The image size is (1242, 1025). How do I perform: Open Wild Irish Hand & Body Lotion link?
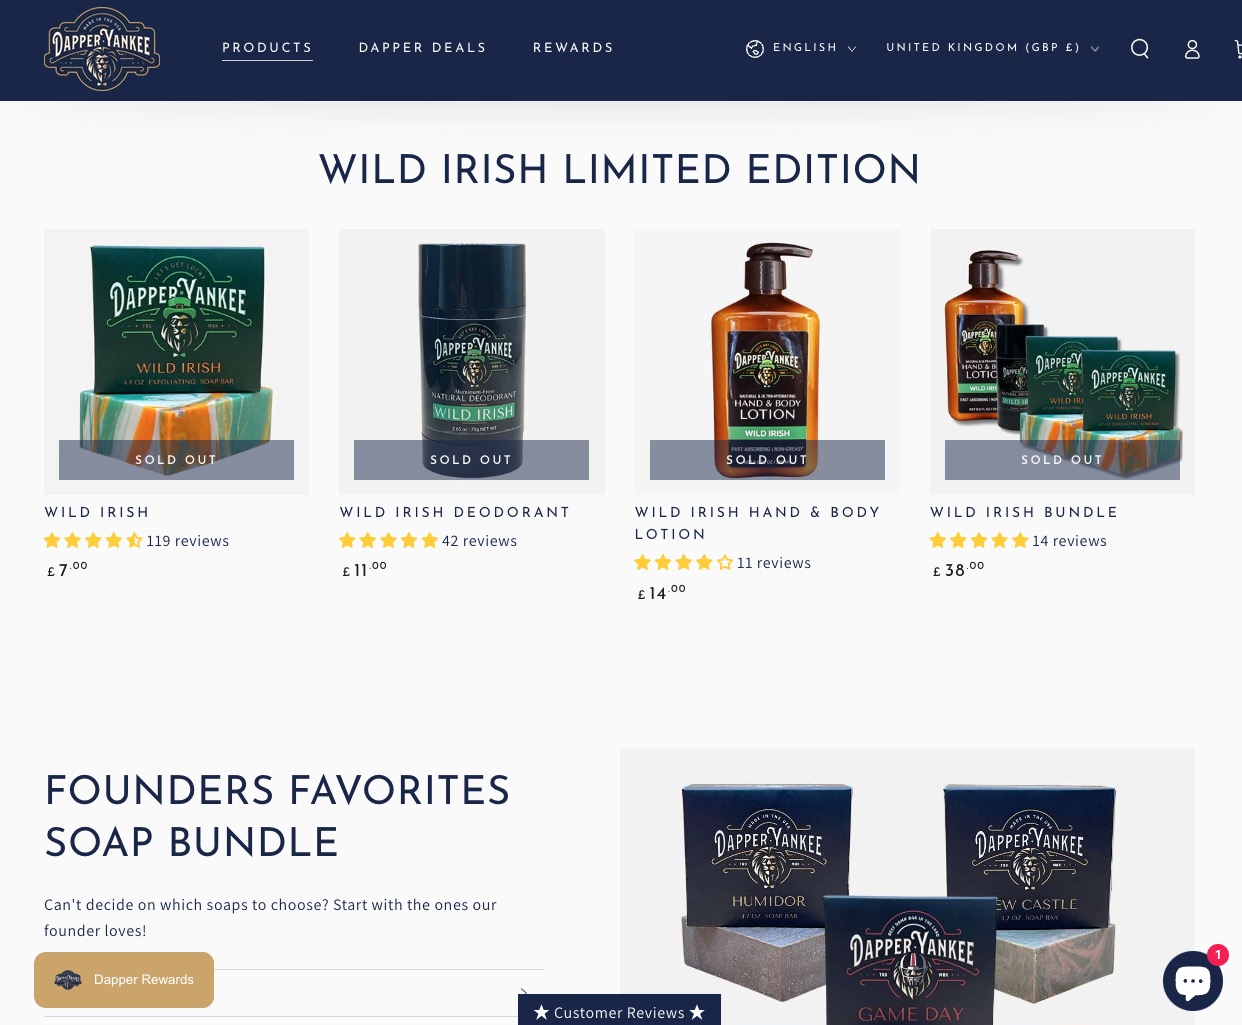pyautogui.click(x=758, y=523)
